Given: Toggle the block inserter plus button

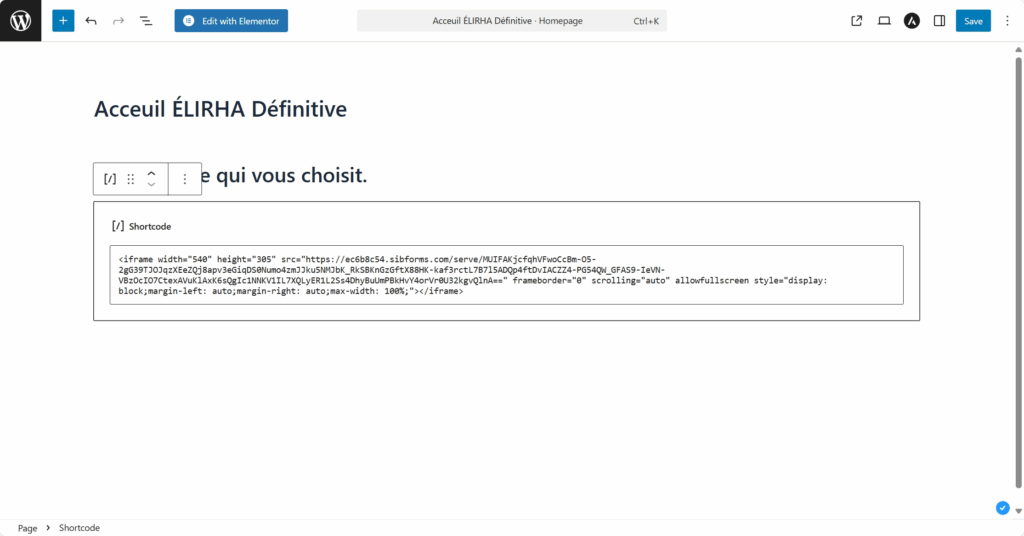Looking at the screenshot, I should (63, 20).
